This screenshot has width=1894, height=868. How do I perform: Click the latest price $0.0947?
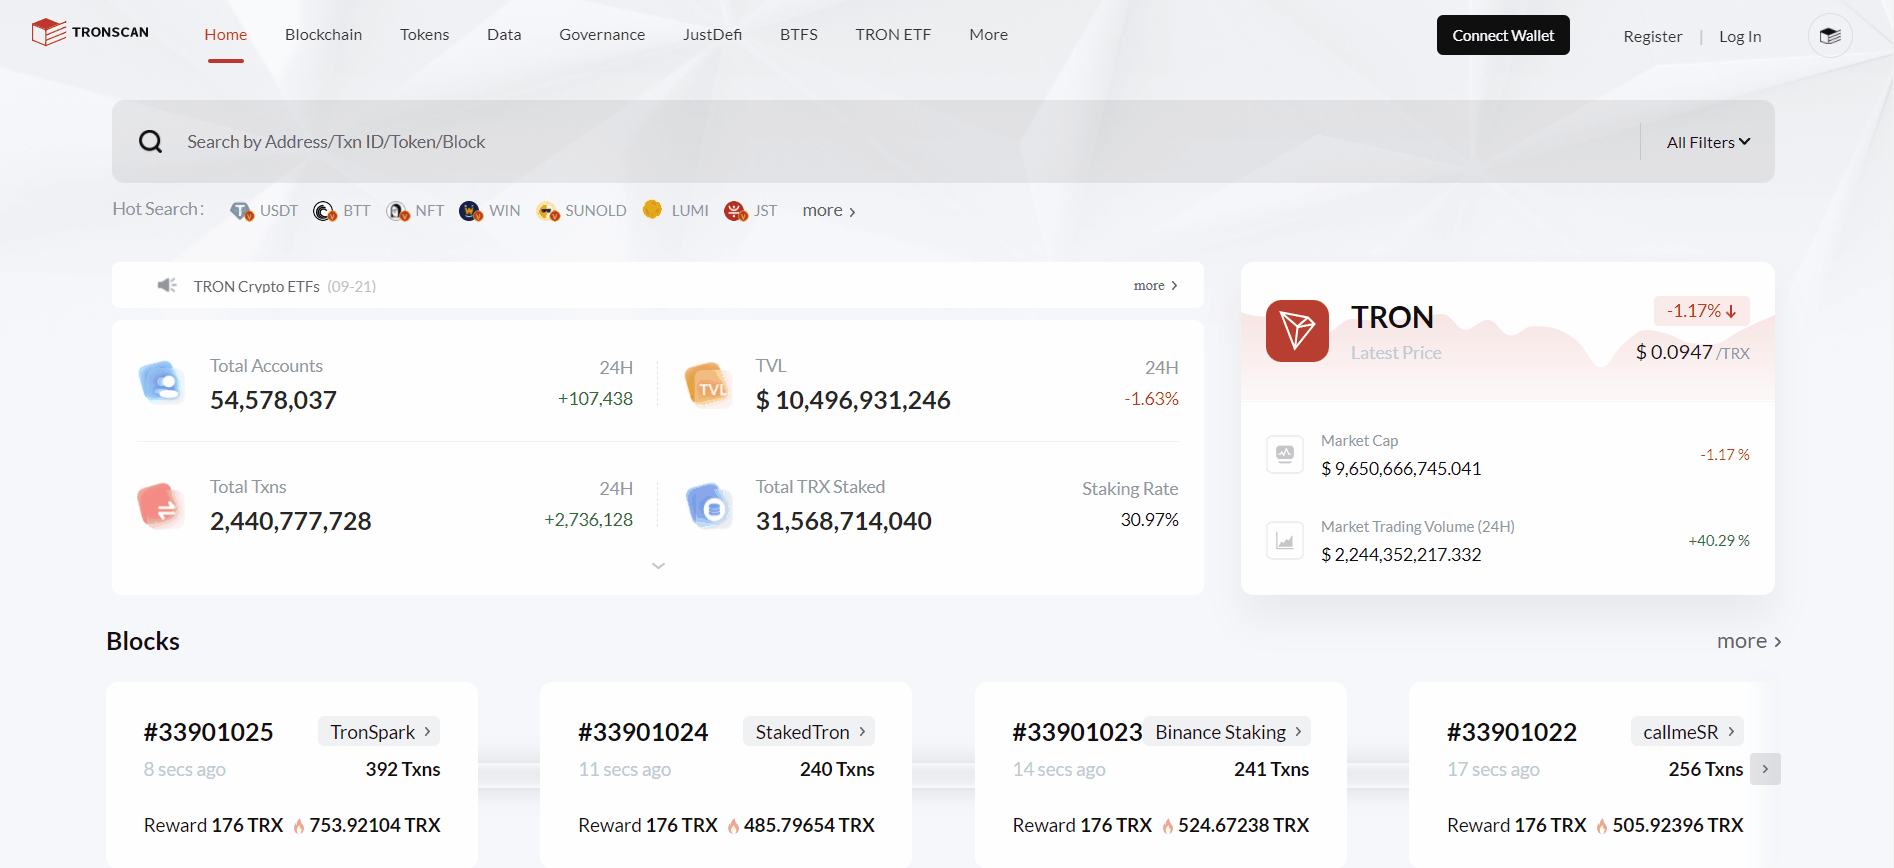click(1674, 352)
